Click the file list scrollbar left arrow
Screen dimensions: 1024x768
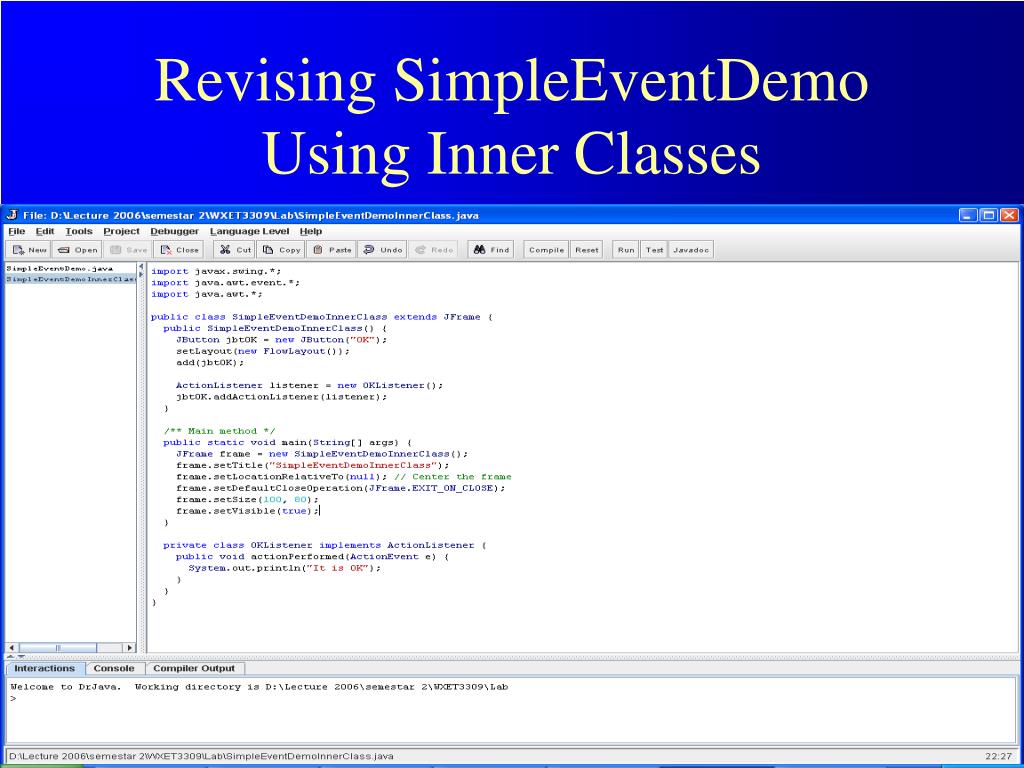point(11,648)
